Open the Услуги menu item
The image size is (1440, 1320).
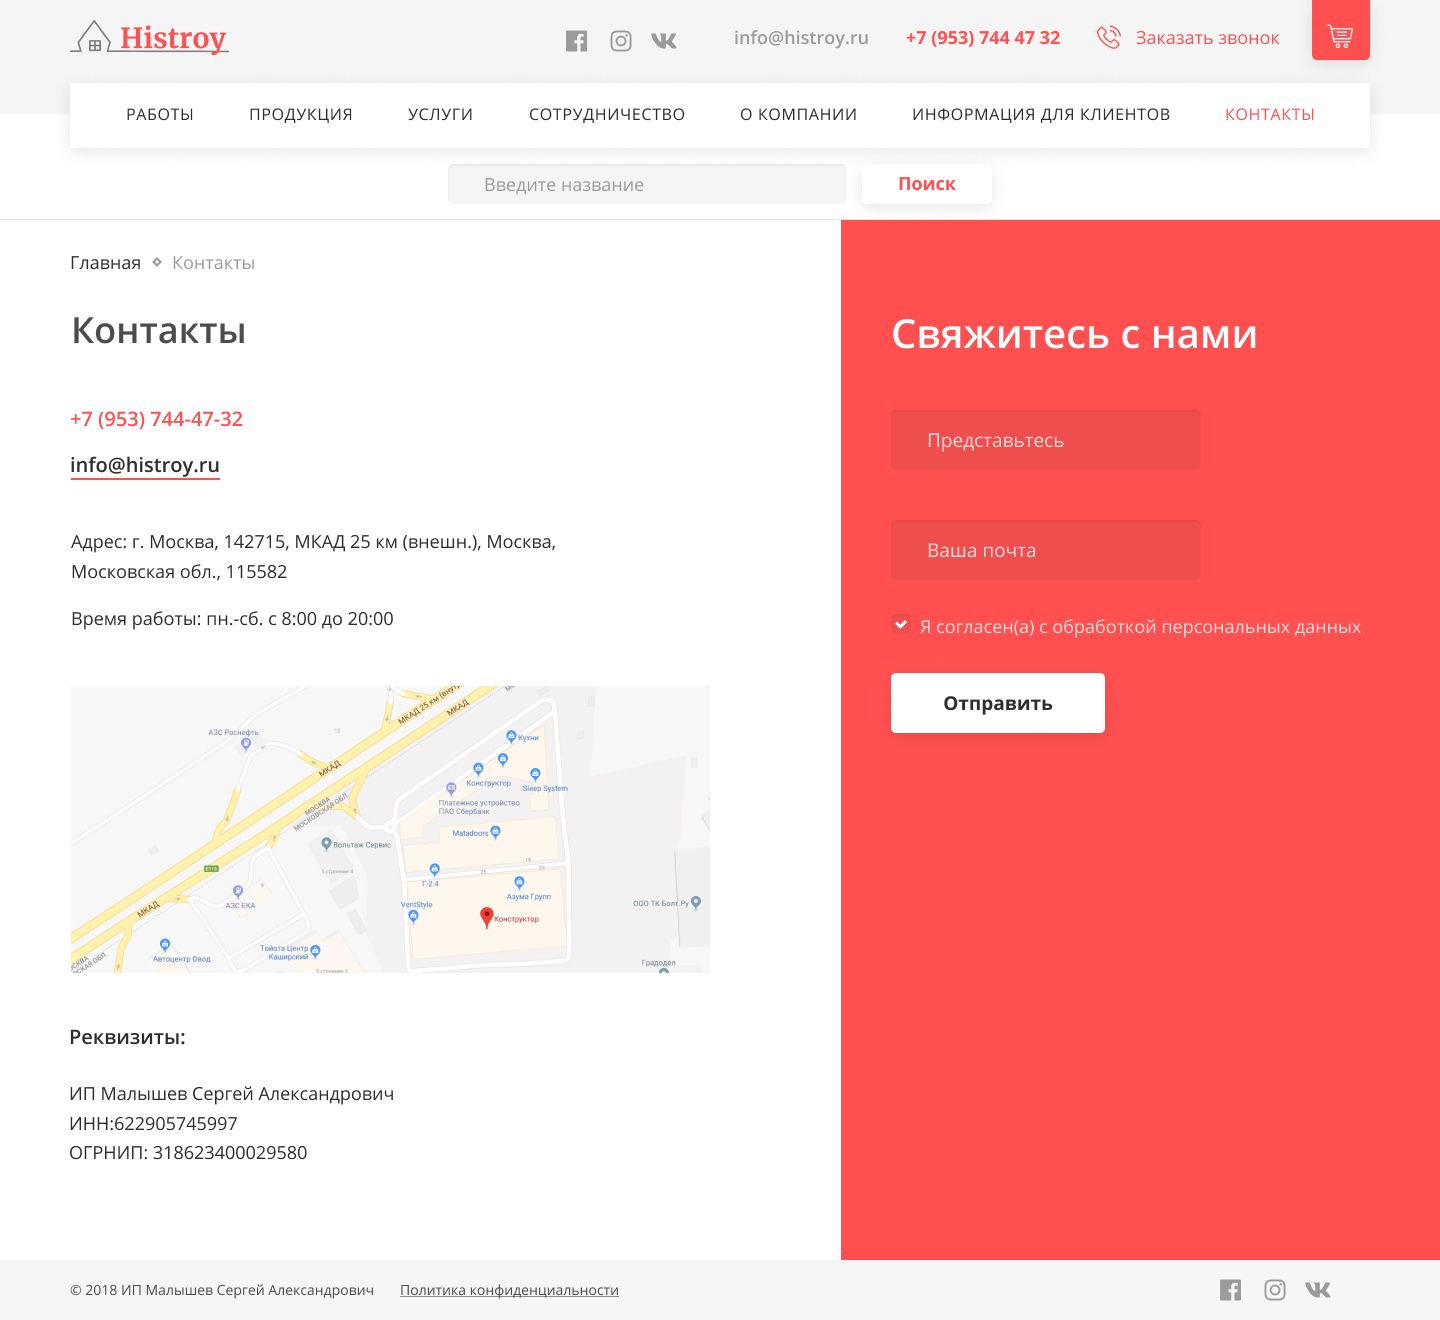(x=440, y=115)
